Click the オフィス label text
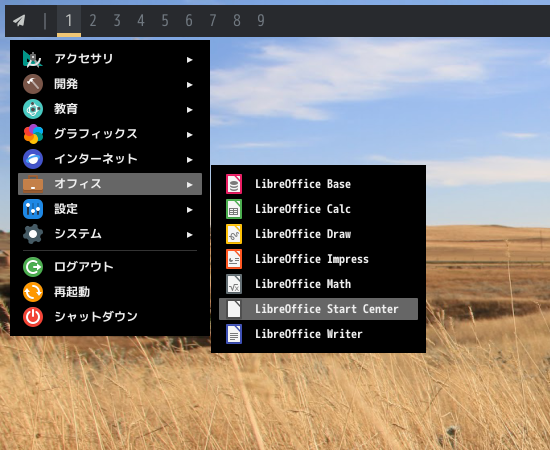The height and width of the screenshot is (450, 550). [78, 184]
